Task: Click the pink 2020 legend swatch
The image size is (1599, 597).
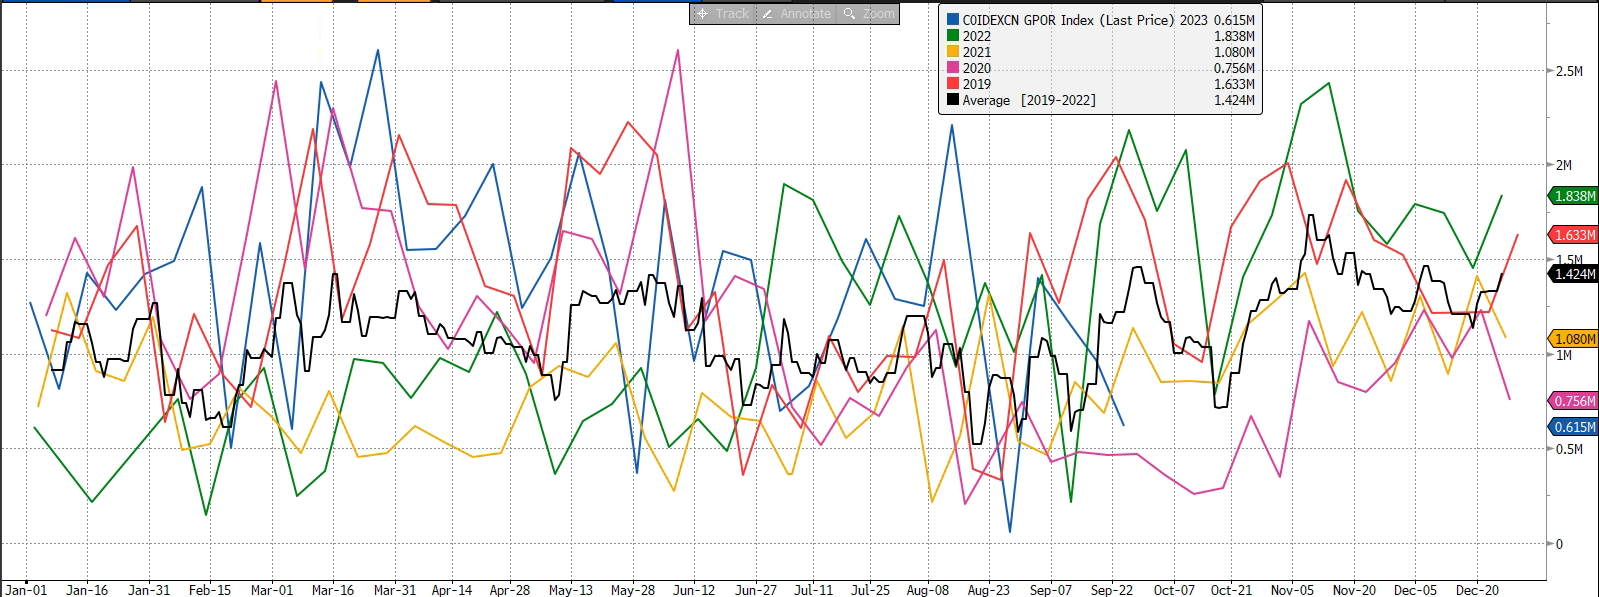Action: point(953,68)
